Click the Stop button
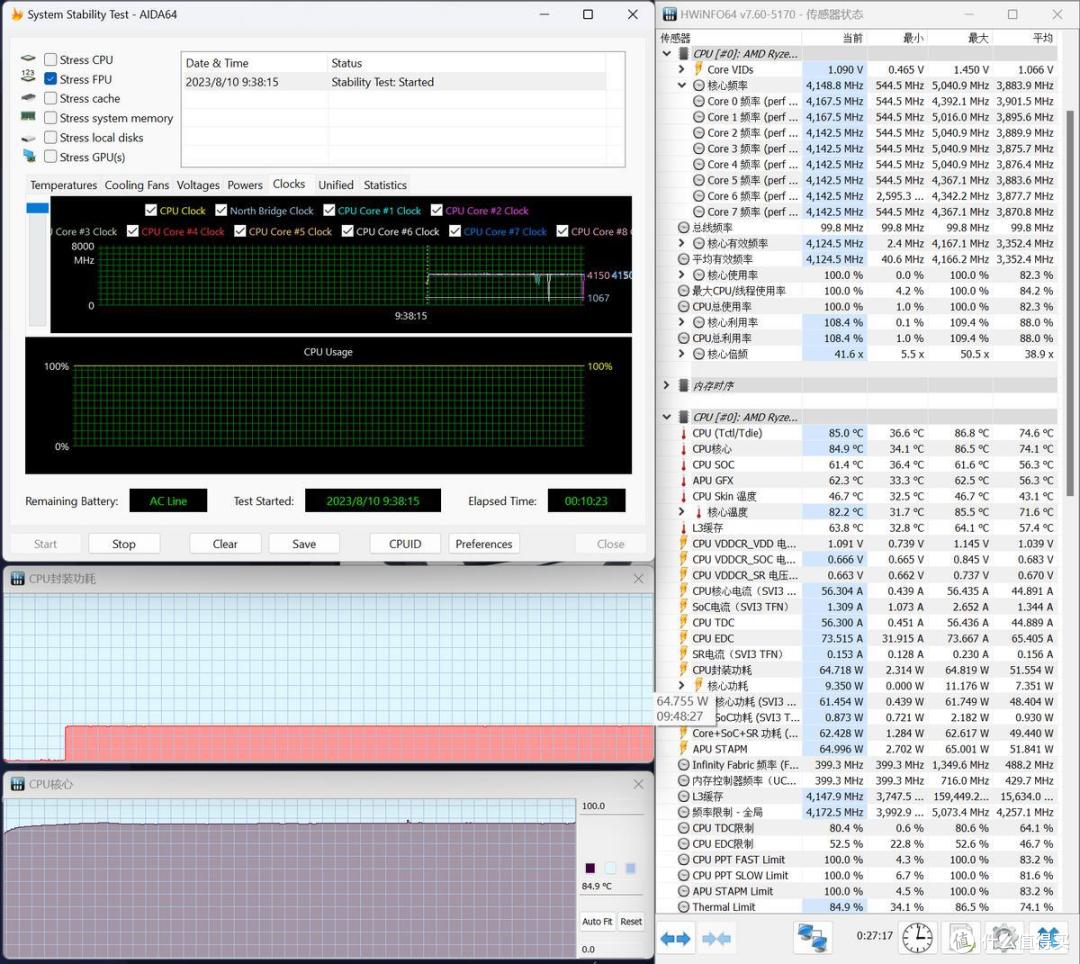Image resolution: width=1080 pixels, height=964 pixels. [x=124, y=544]
